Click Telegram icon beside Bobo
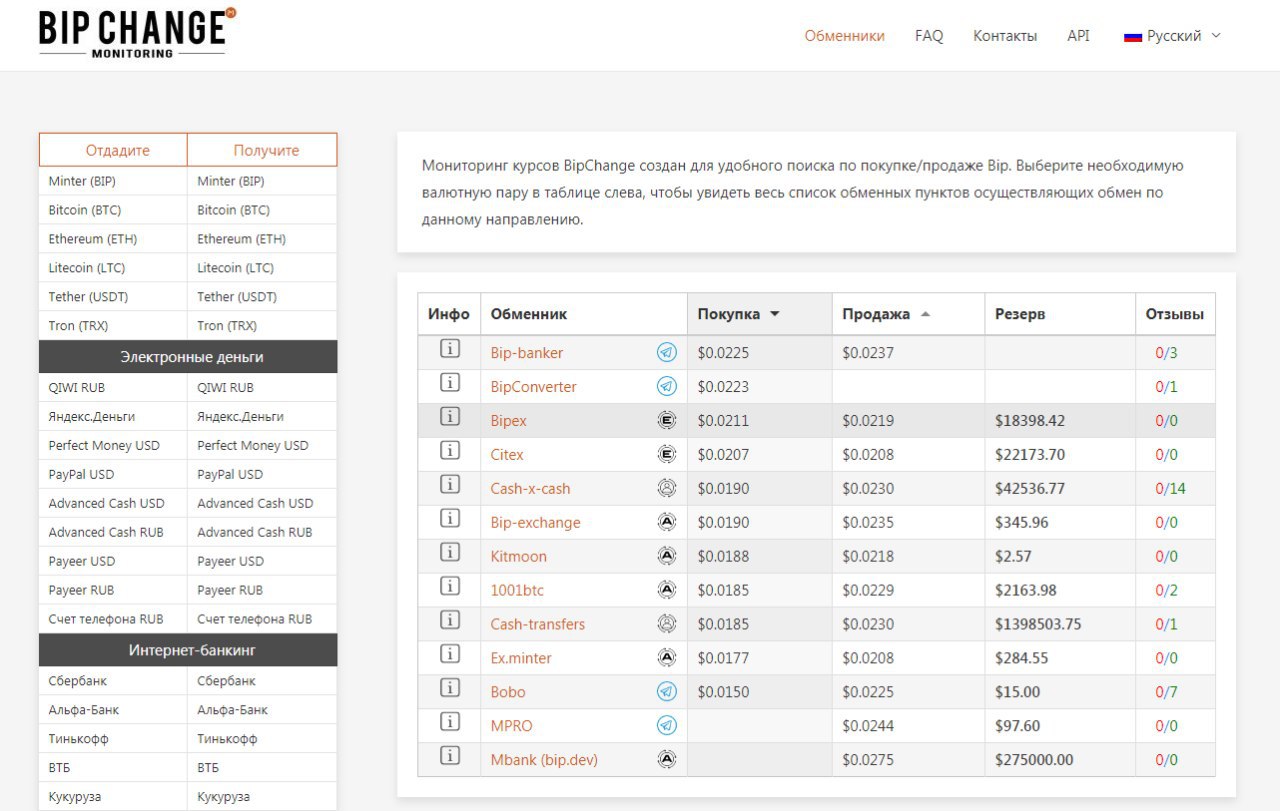This screenshot has height=811, width=1280. point(667,692)
